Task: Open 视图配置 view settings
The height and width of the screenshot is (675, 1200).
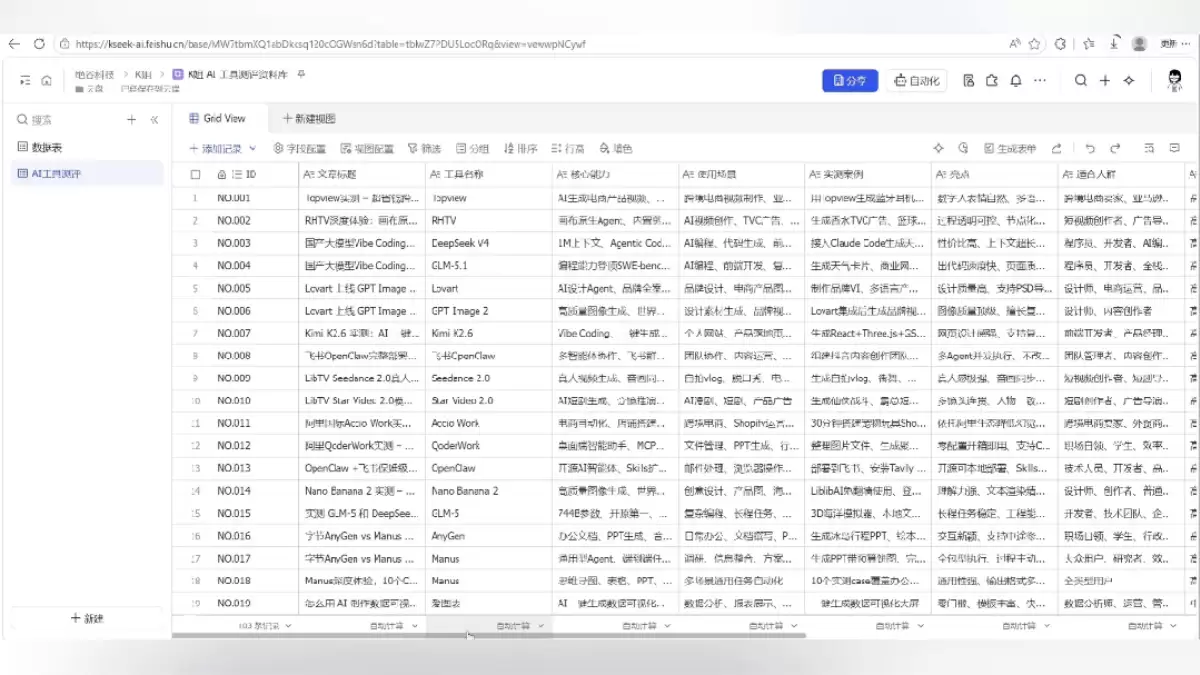Action: [x=367, y=148]
